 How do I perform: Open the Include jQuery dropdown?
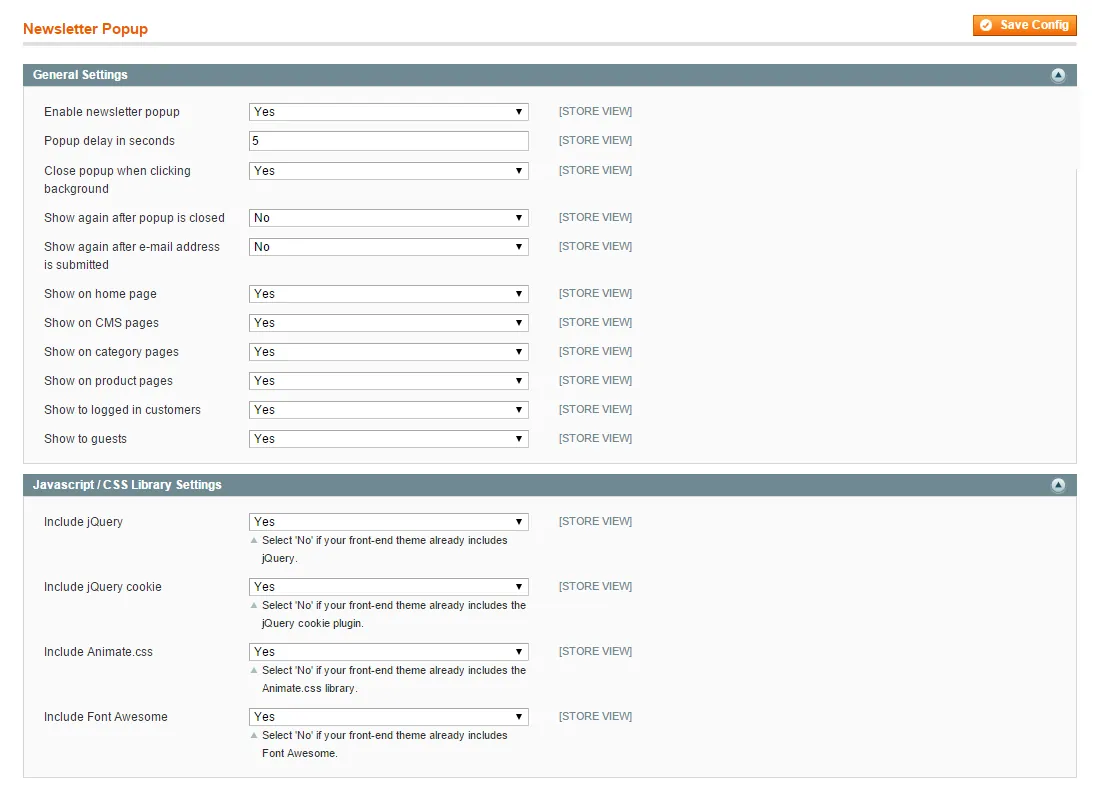click(x=389, y=522)
